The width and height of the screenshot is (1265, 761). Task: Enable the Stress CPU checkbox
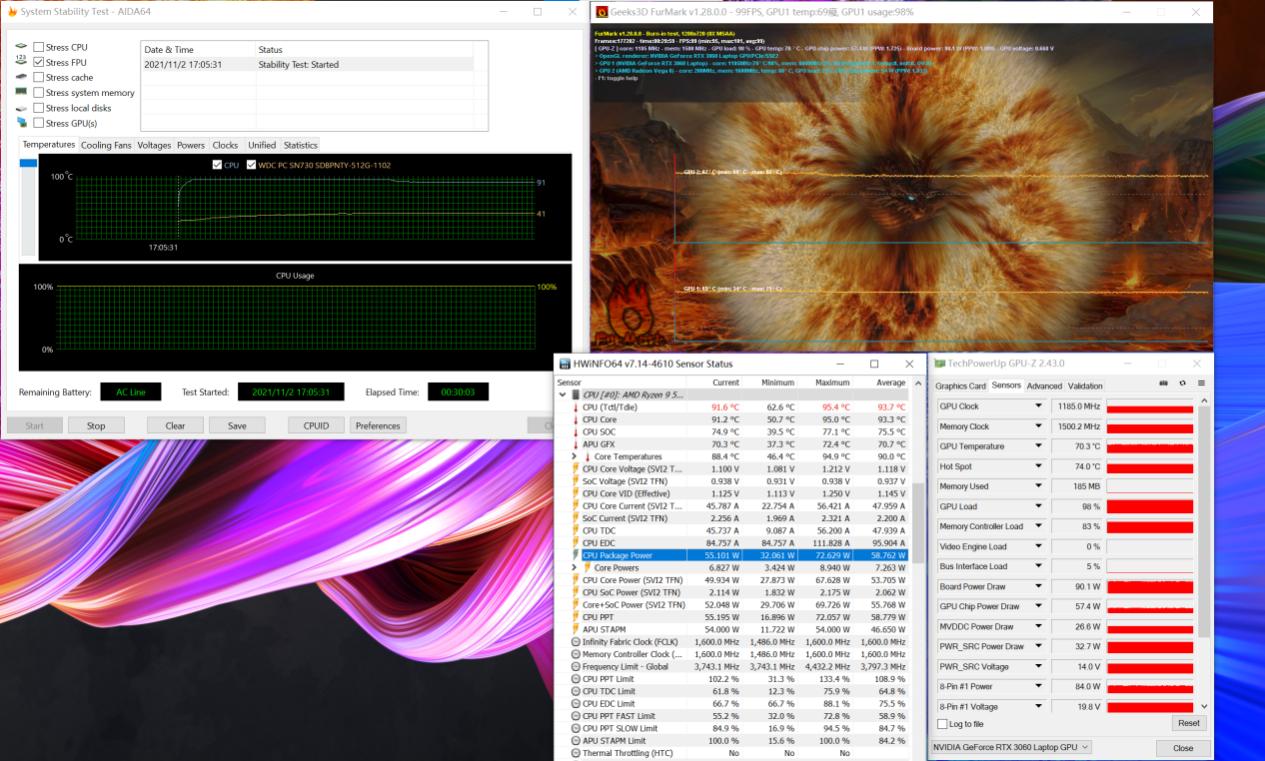coord(38,47)
